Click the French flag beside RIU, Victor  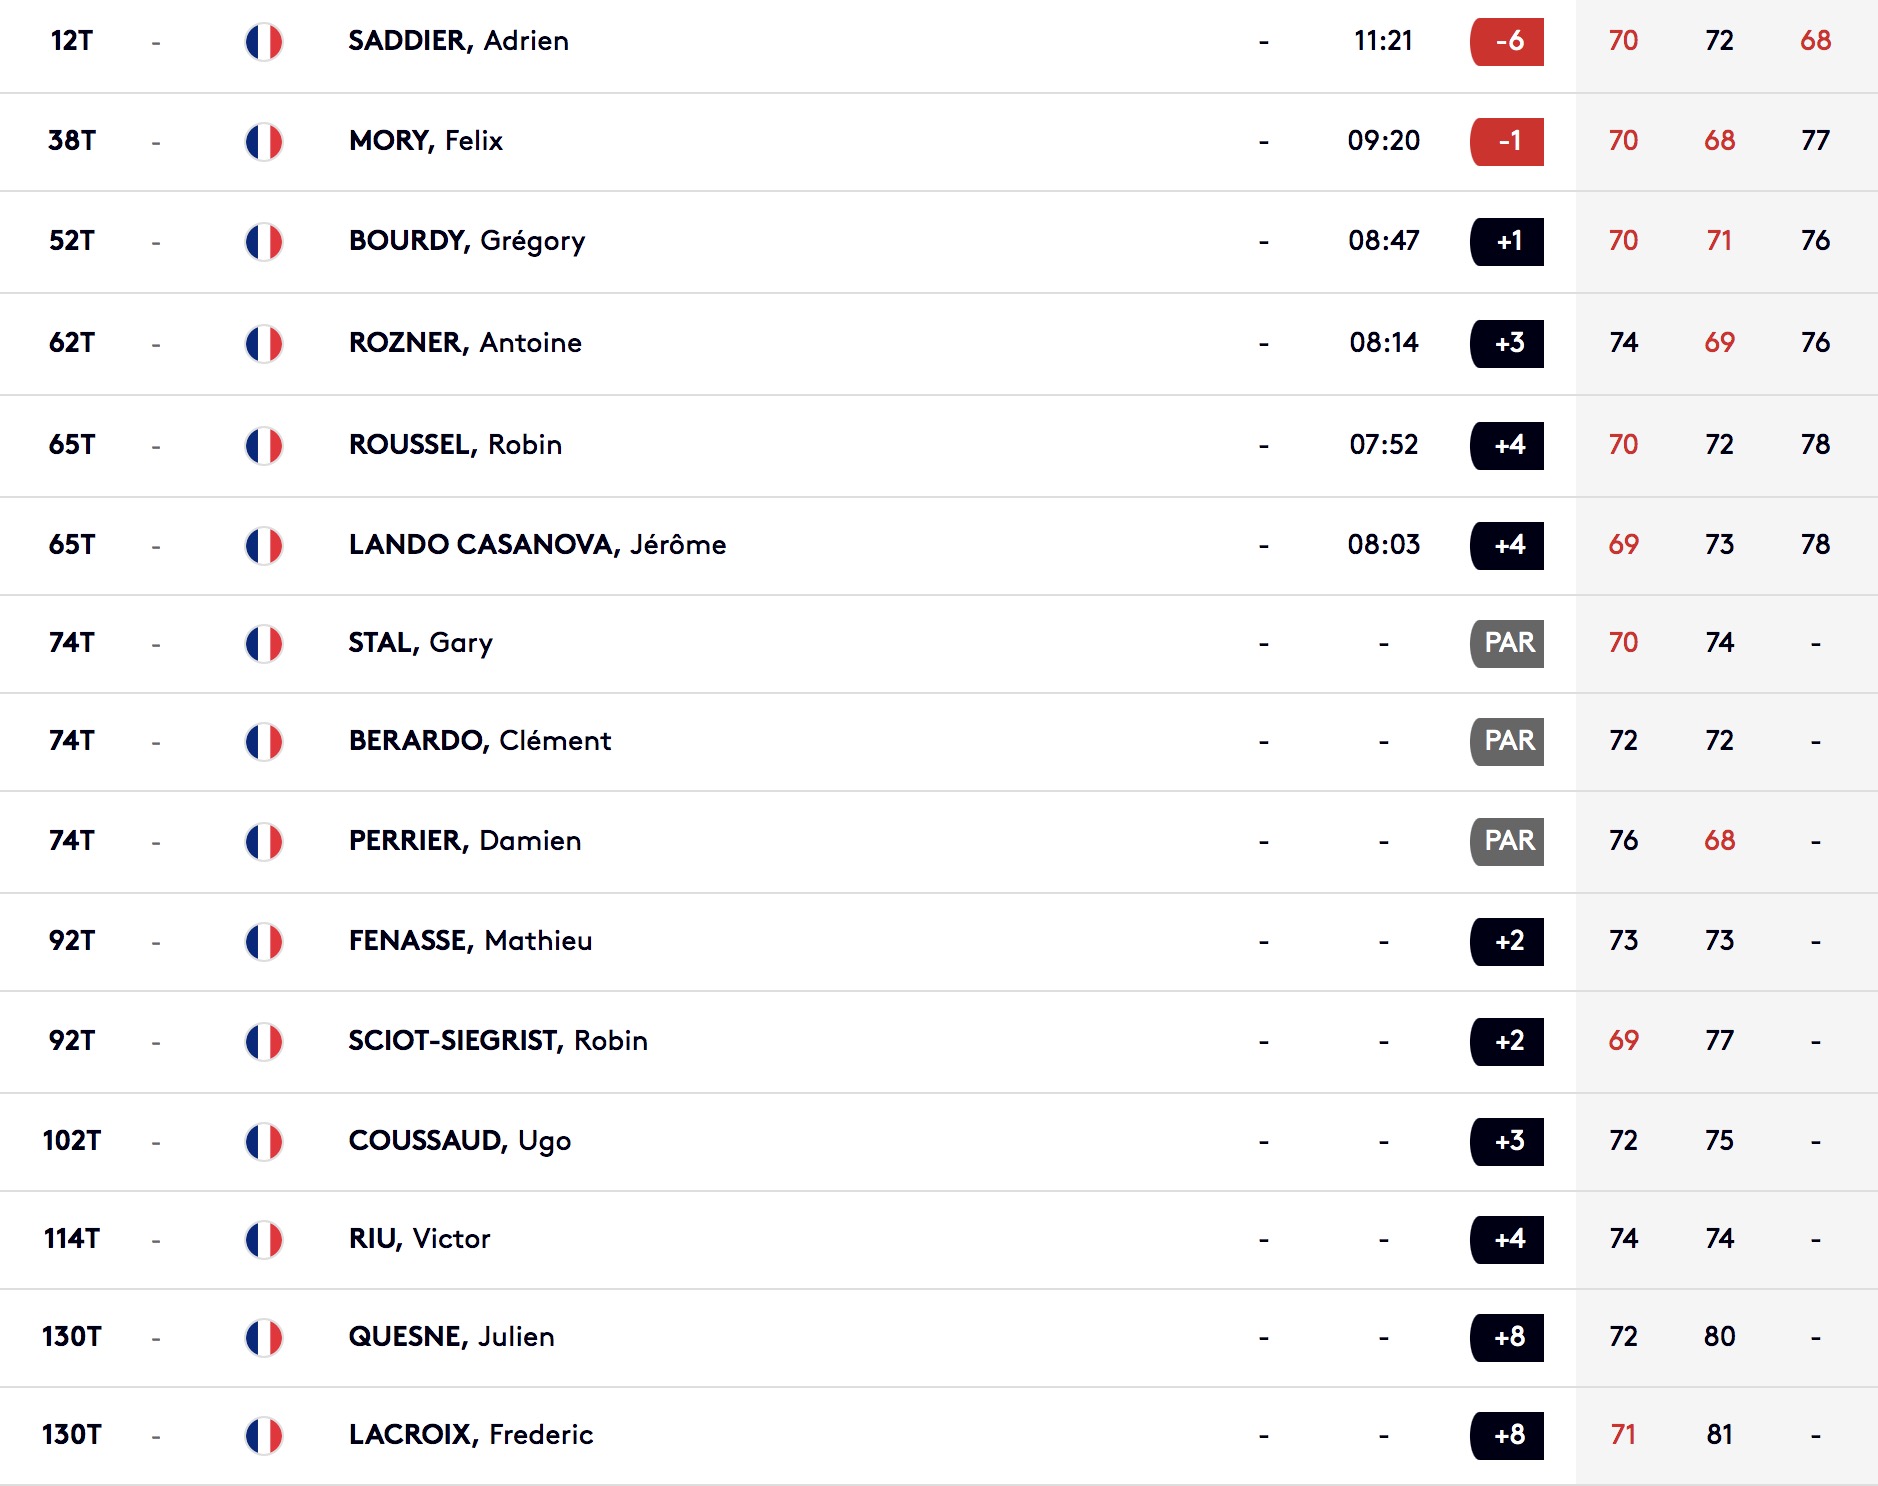pos(264,1240)
